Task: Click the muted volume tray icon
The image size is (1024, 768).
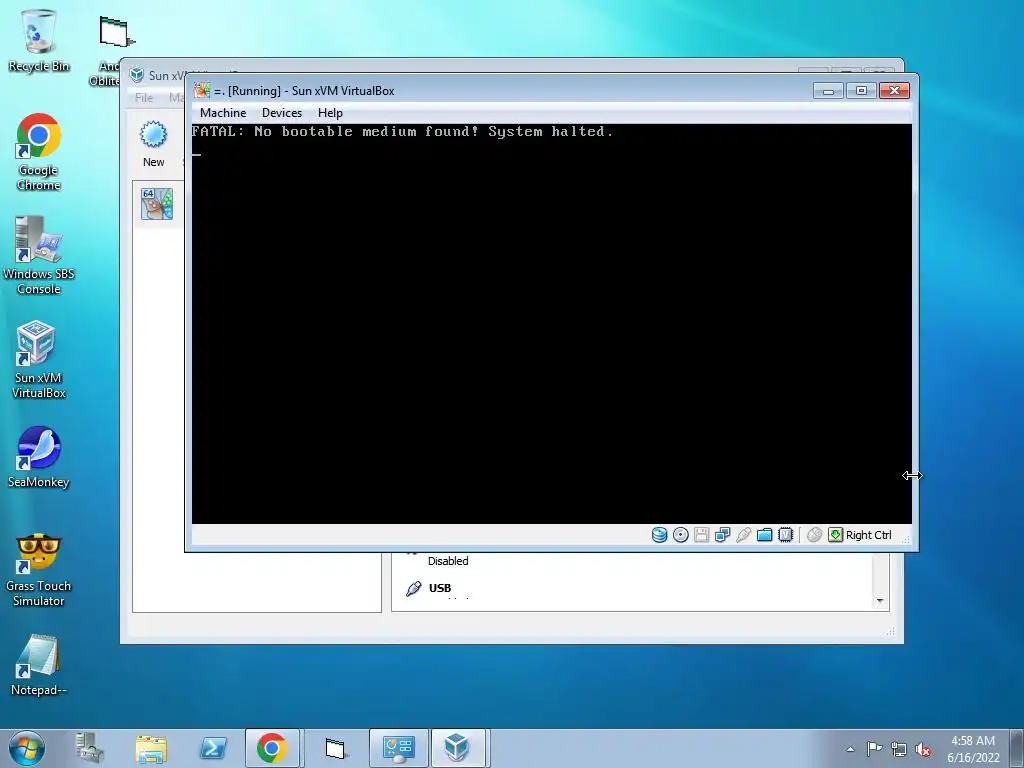Action: pyautogui.click(x=923, y=749)
